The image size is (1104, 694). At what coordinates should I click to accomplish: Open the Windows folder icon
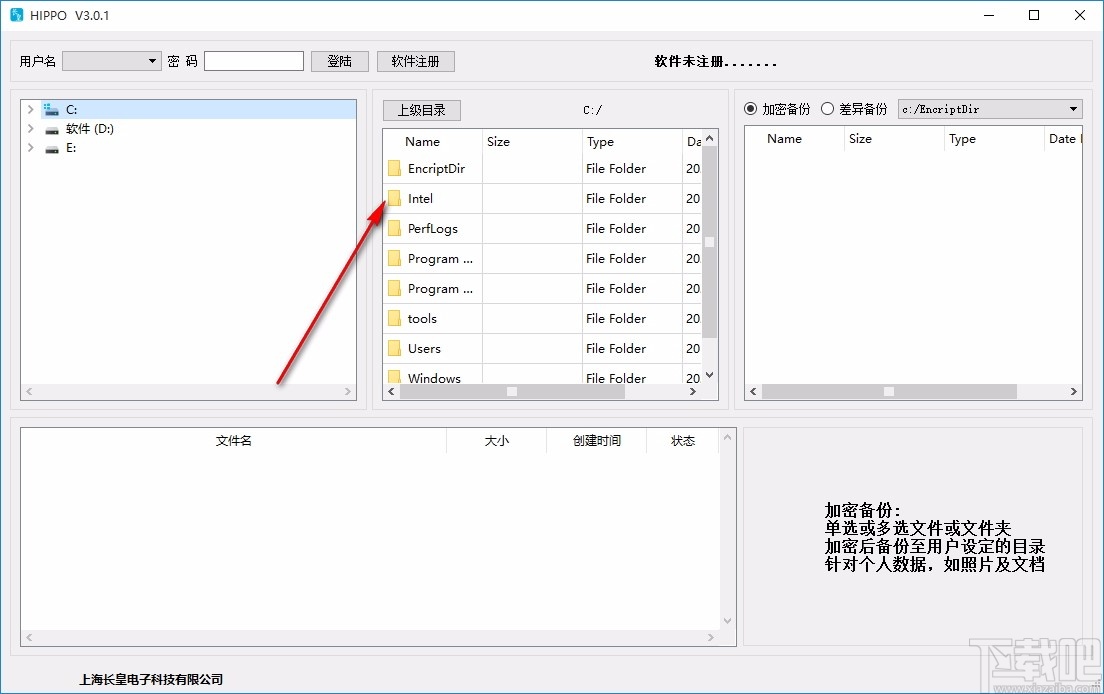coord(394,377)
